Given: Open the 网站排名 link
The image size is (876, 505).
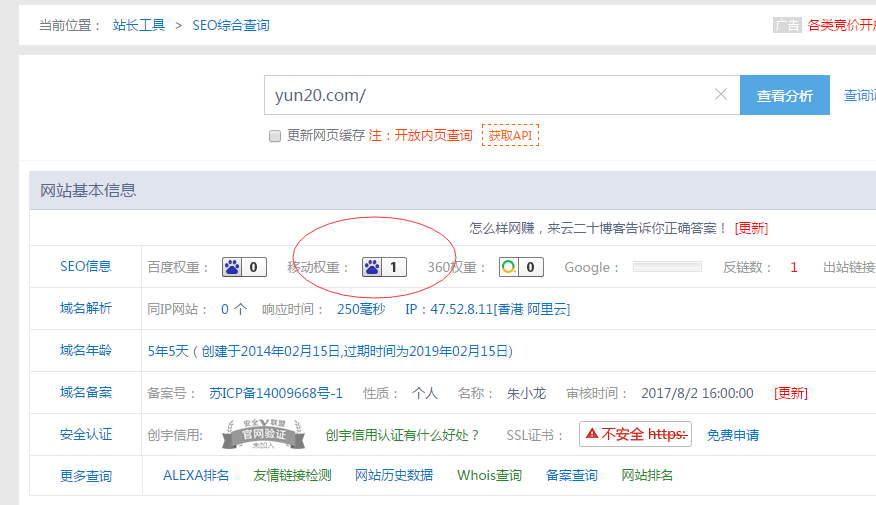Looking at the screenshot, I should [x=647, y=475].
